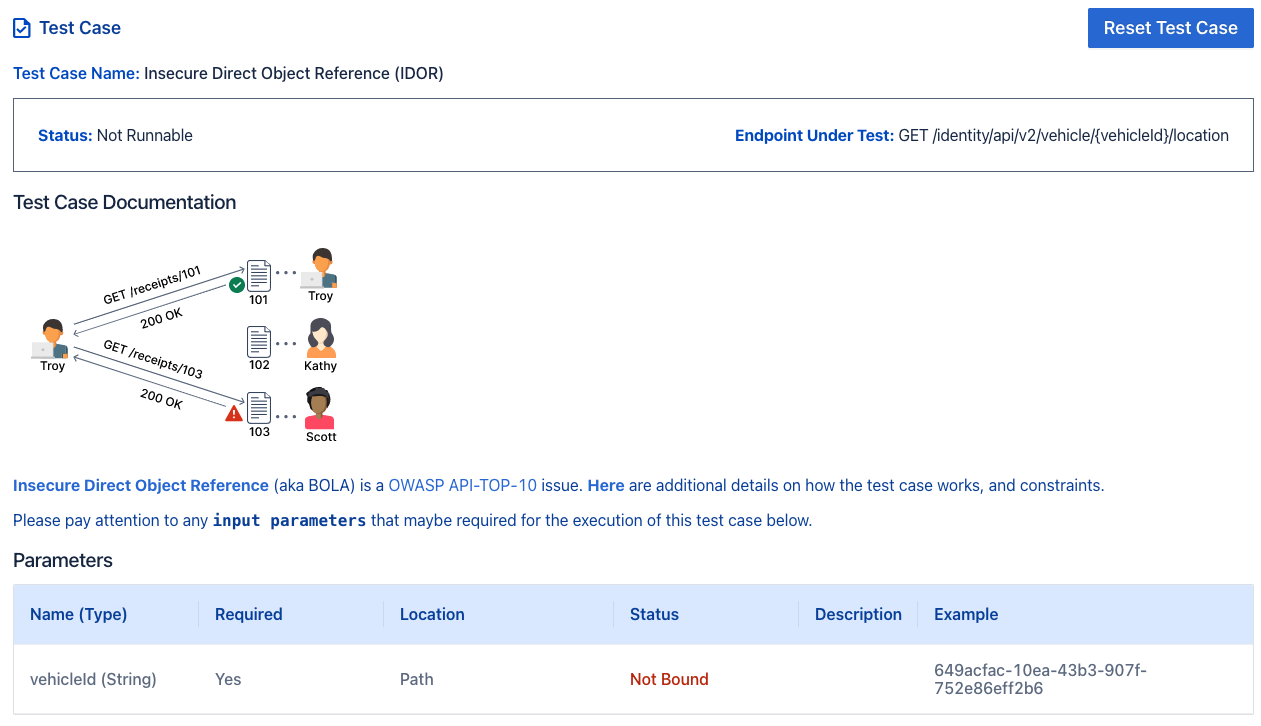Screen dimensions: 1261x726
Task: Click Scott's user avatar
Action: click(x=320, y=409)
